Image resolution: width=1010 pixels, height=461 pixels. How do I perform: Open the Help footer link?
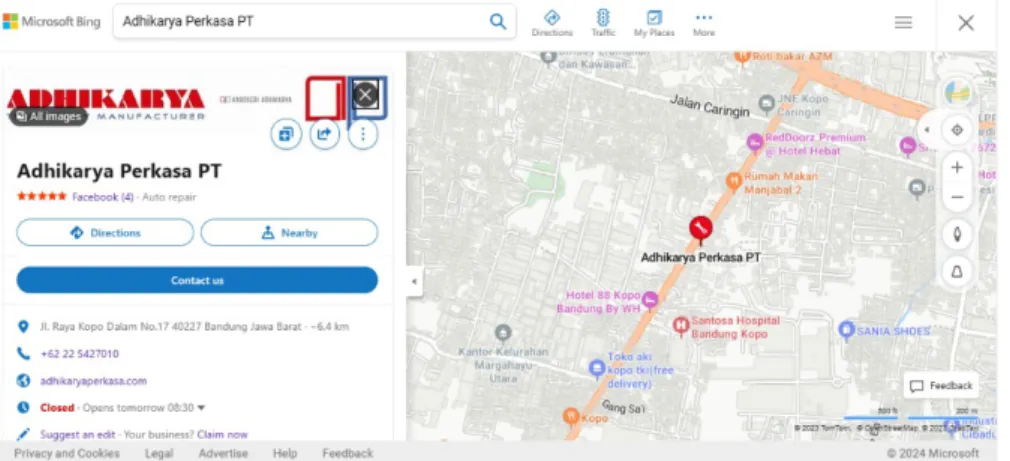[285, 453]
